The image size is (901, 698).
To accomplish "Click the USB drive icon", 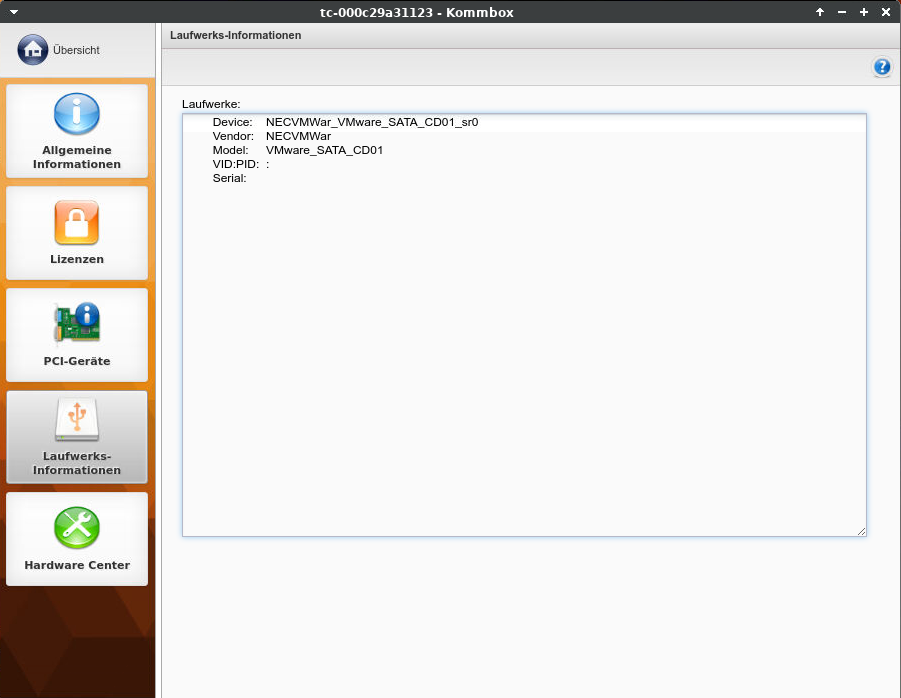I will tap(77, 420).
